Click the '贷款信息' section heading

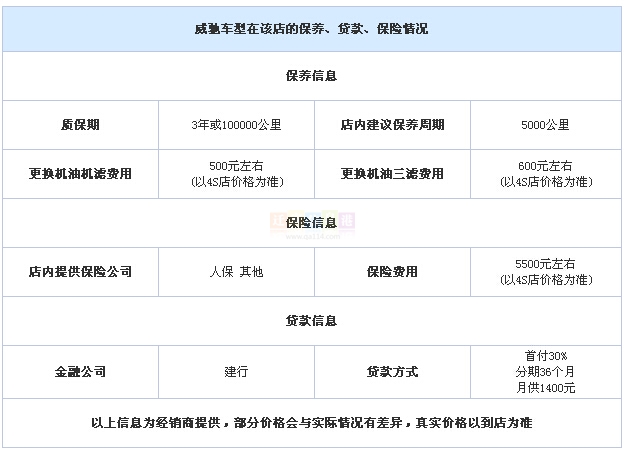click(311, 321)
